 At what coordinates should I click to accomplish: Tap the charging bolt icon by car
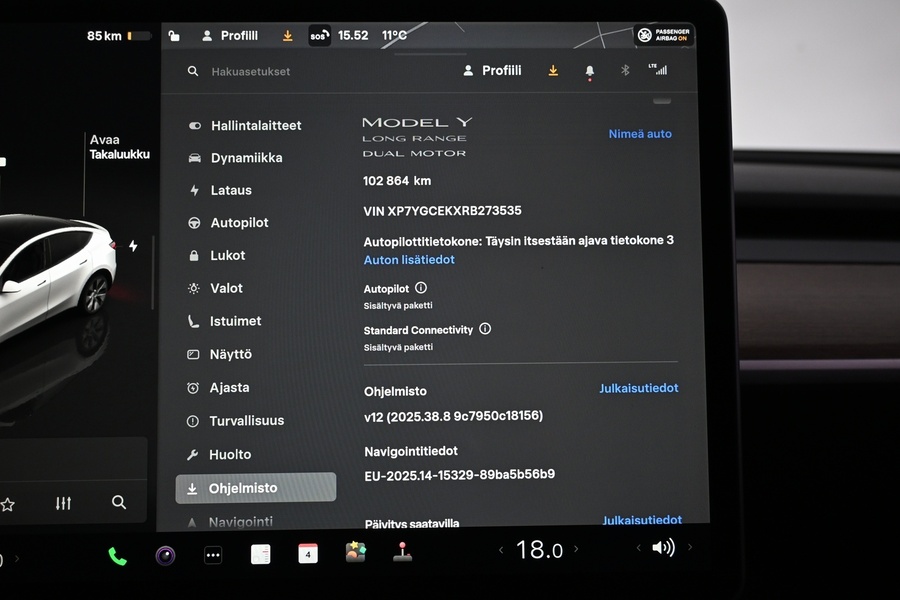pos(133,246)
